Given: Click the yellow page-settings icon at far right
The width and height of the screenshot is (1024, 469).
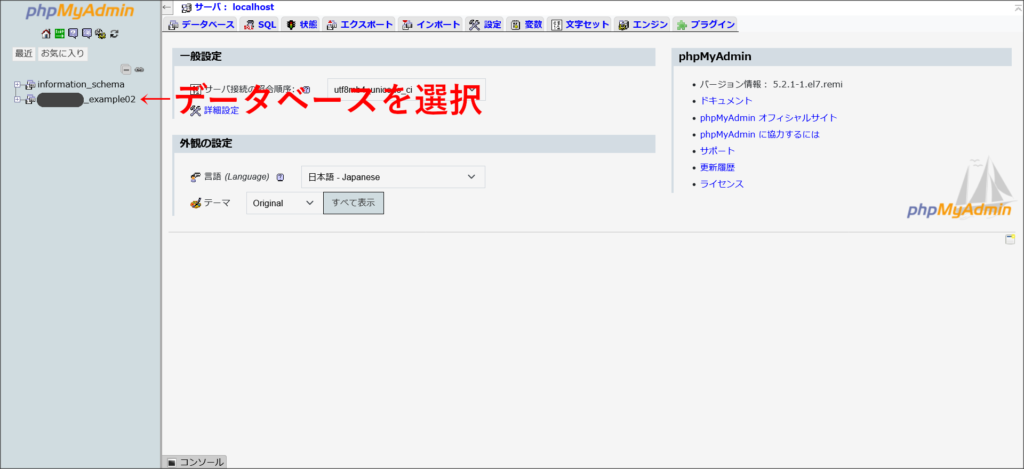Looking at the screenshot, I should pos(1010,239).
